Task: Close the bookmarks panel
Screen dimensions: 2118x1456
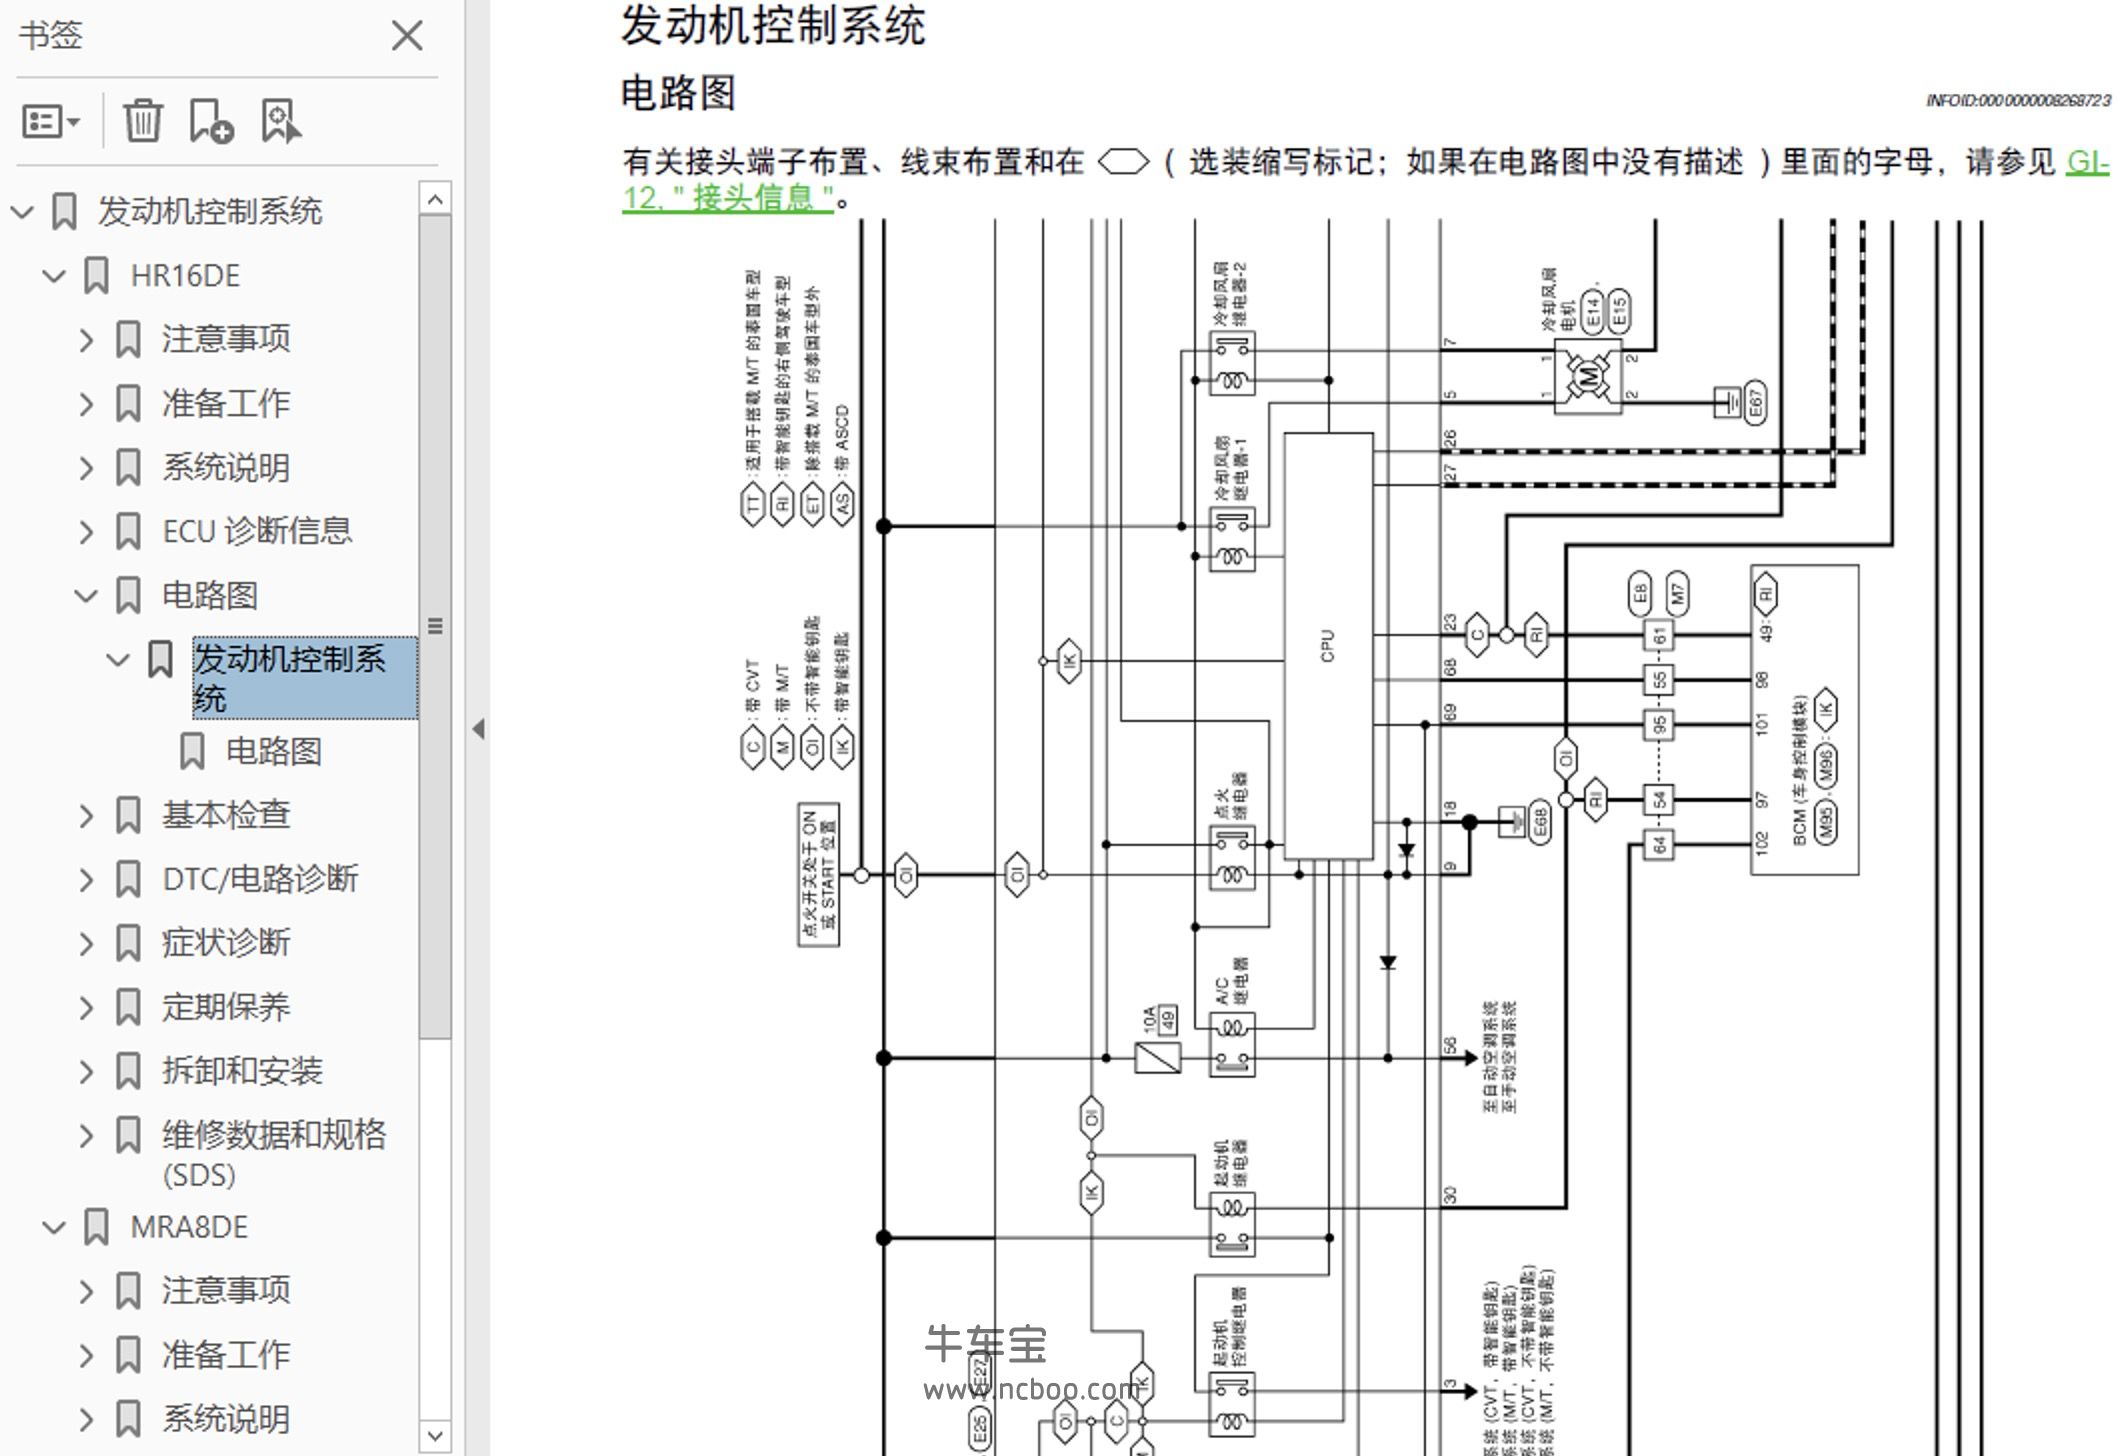Action: point(407,36)
